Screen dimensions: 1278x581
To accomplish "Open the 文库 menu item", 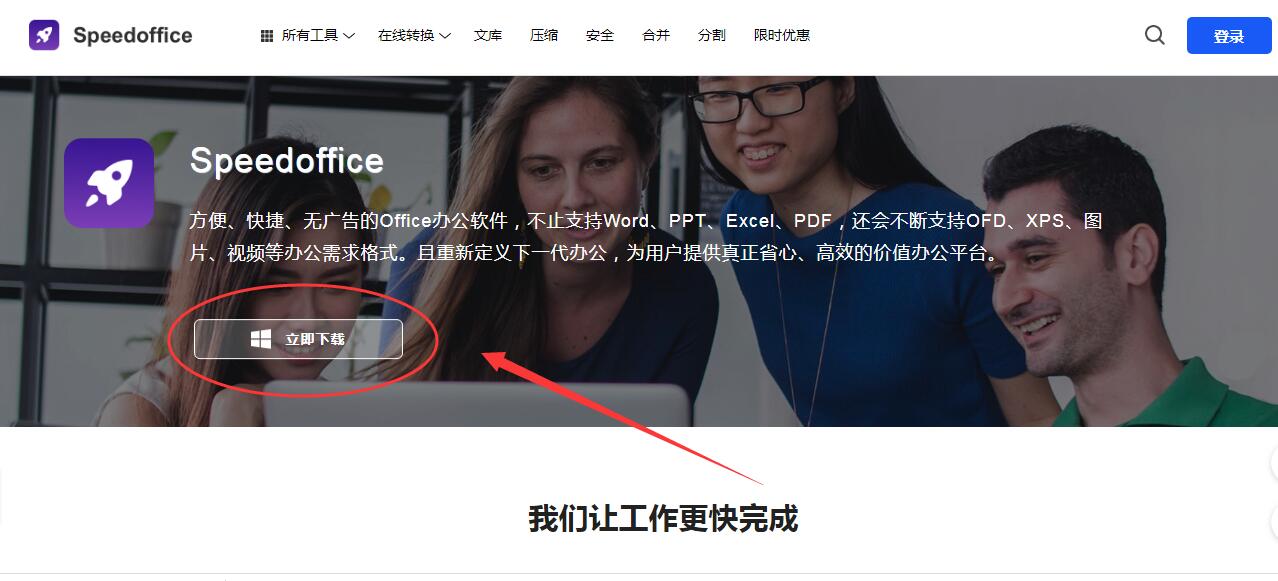I will coord(488,35).
